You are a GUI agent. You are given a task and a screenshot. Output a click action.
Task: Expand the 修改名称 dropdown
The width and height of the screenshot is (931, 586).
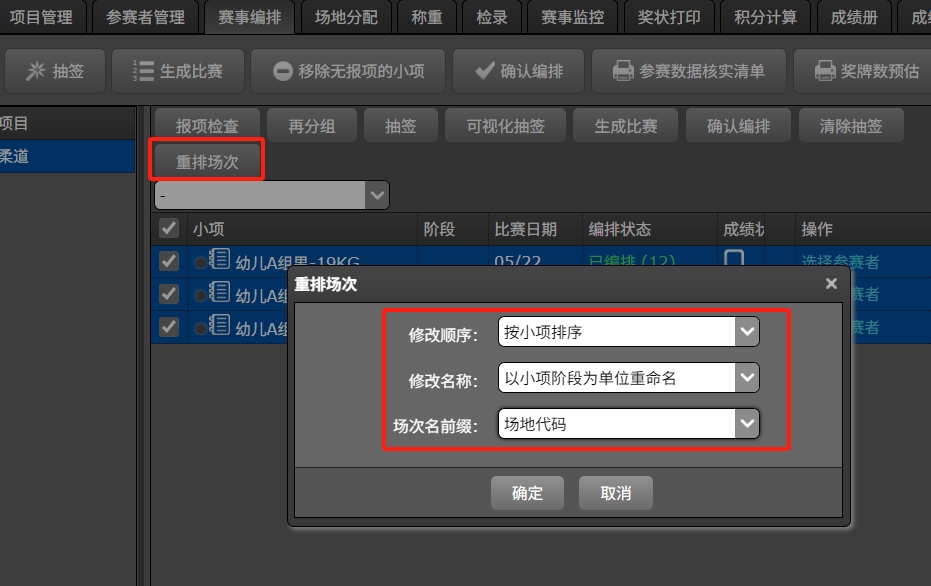coord(746,377)
